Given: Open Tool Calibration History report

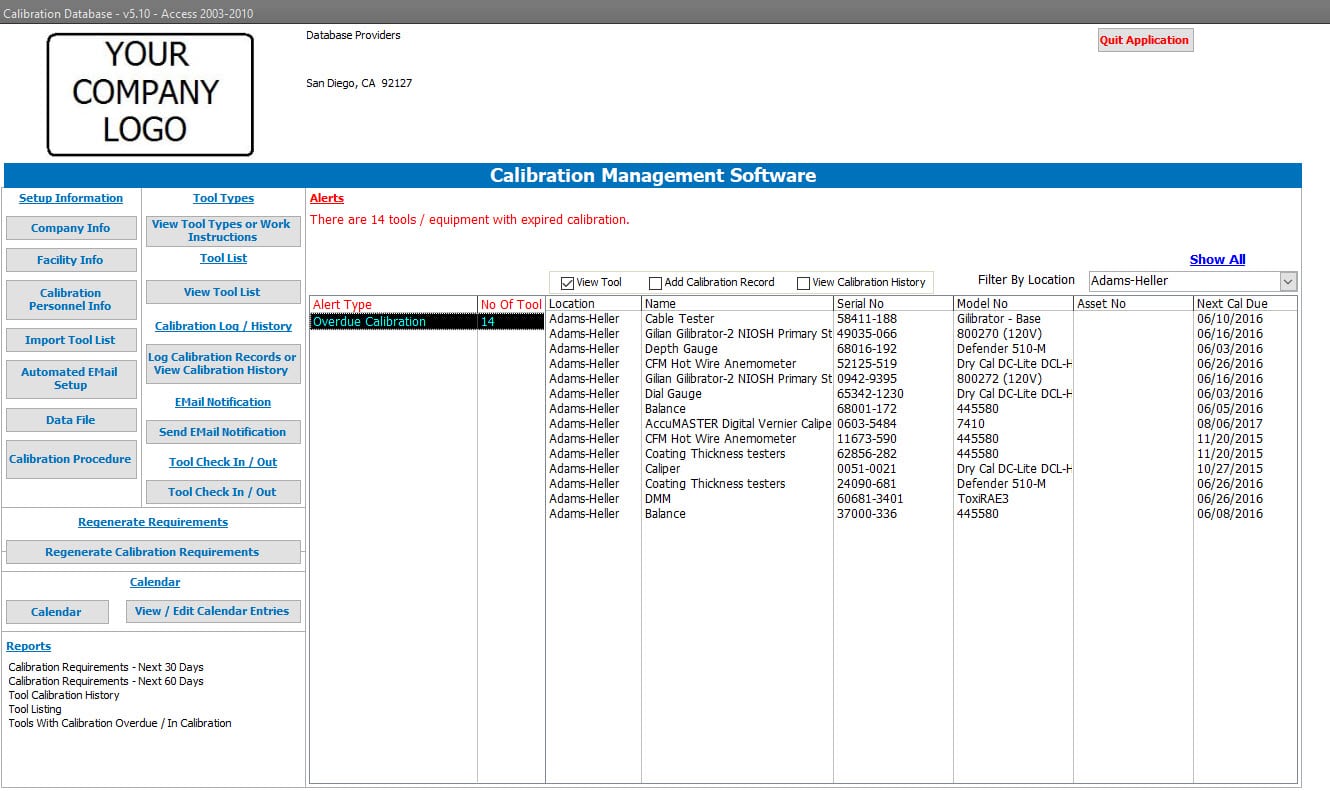Looking at the screenshot, I should (64, 695).
